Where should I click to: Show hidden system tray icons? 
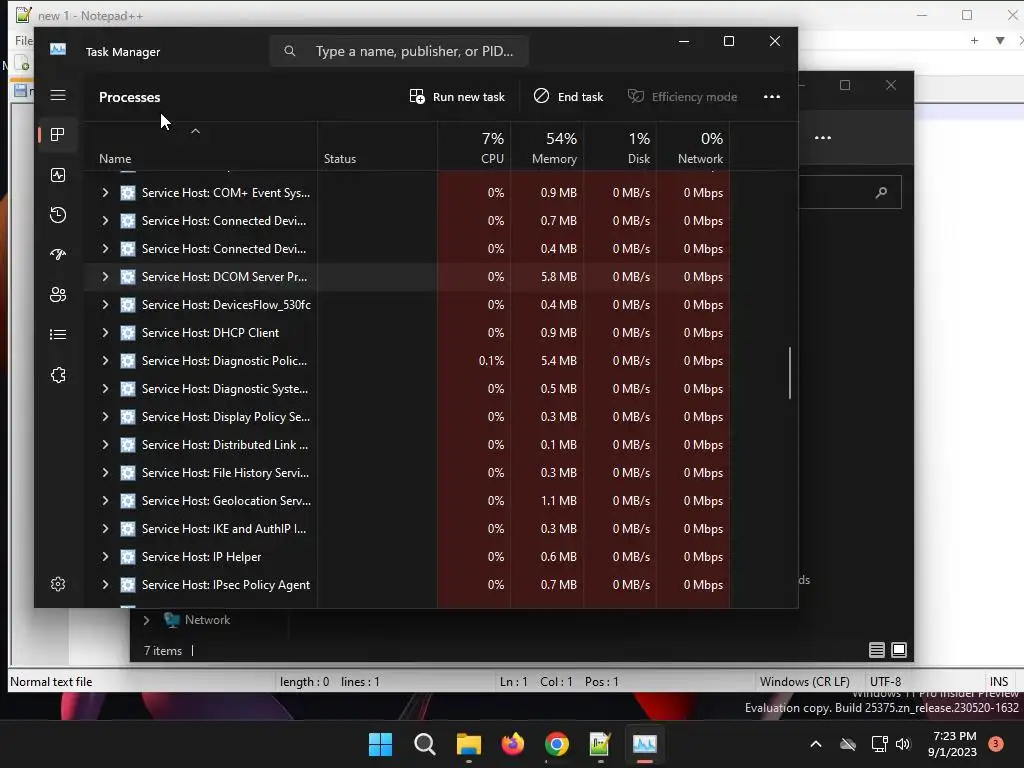[x=816, y=744]
